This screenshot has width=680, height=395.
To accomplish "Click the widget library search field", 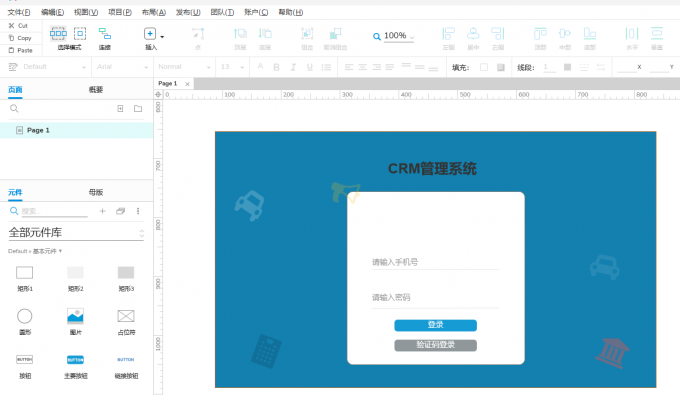I will tap(55, 211).
